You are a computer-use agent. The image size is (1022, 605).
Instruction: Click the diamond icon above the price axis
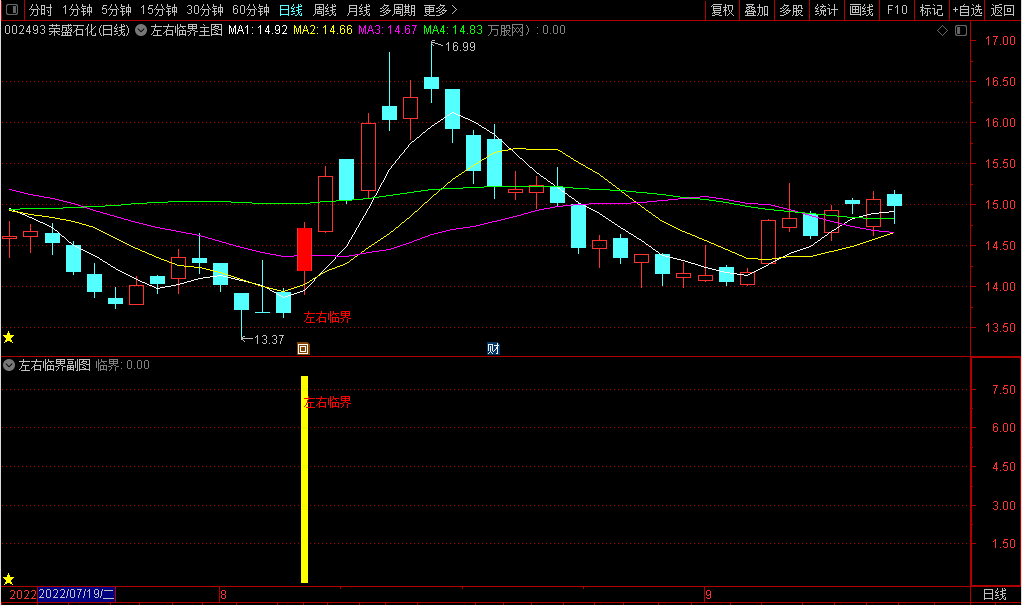tap(942, 31)
